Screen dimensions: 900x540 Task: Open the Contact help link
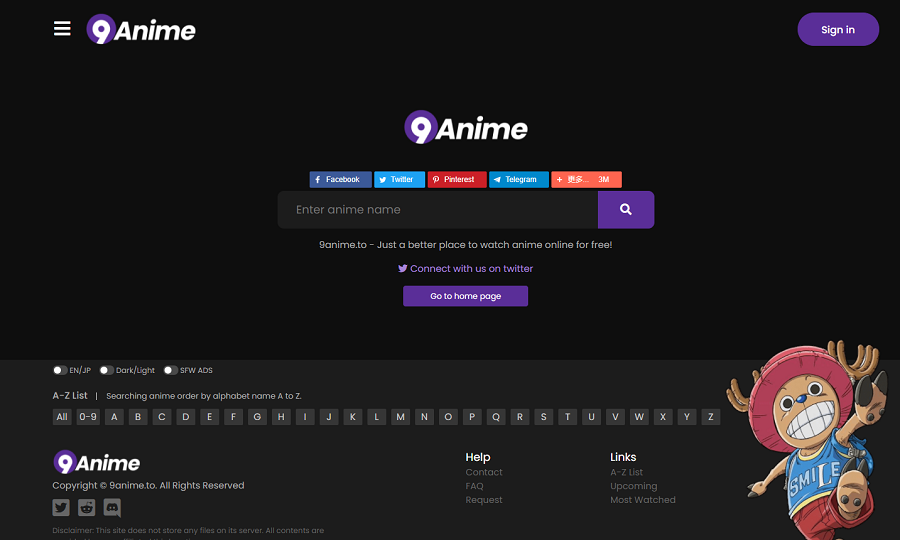pos(484,472)
